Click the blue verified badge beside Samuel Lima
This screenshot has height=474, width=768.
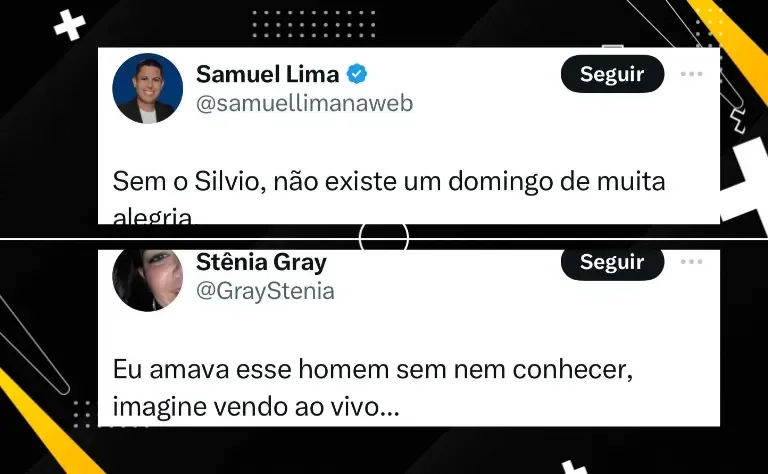(x=357, y=74)
